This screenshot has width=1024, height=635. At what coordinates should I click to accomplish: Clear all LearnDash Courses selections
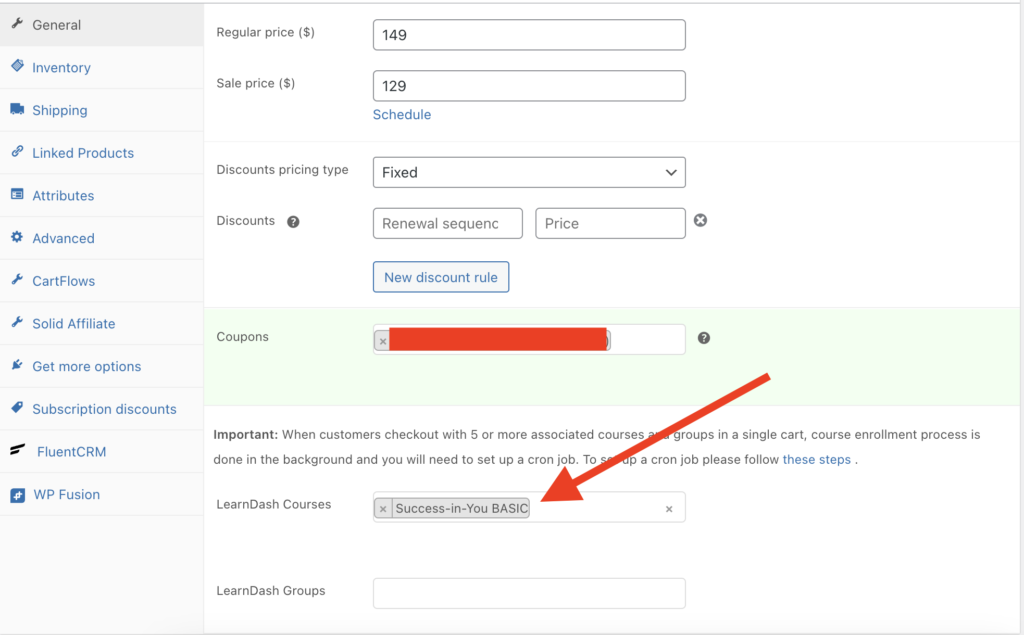tap(669, 509)
